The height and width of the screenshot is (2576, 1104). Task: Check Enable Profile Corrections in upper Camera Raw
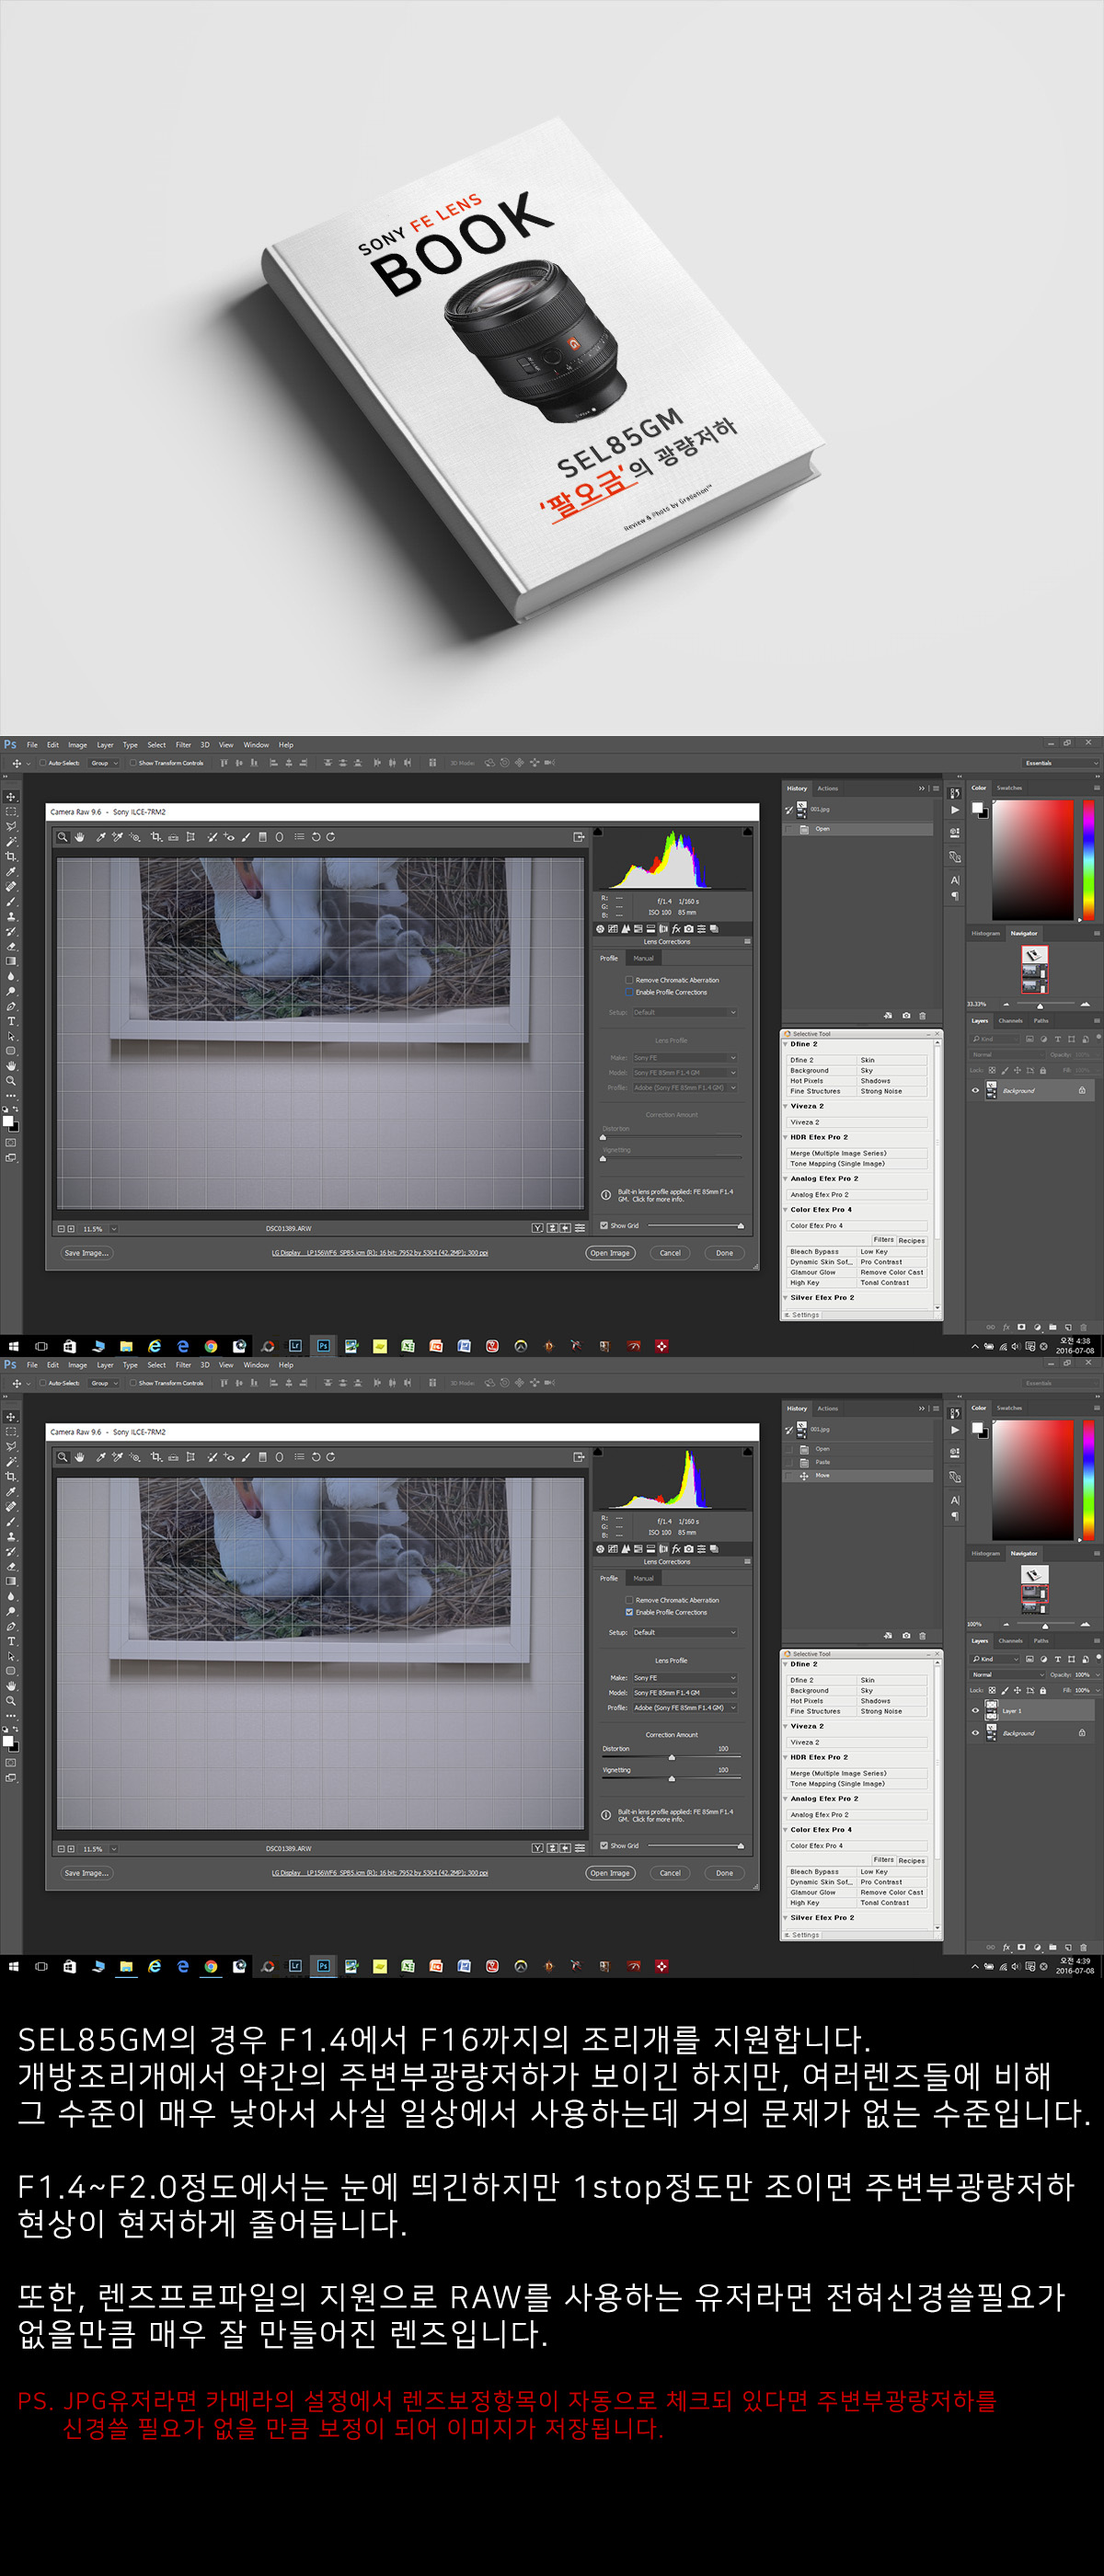tap(629, 992)
